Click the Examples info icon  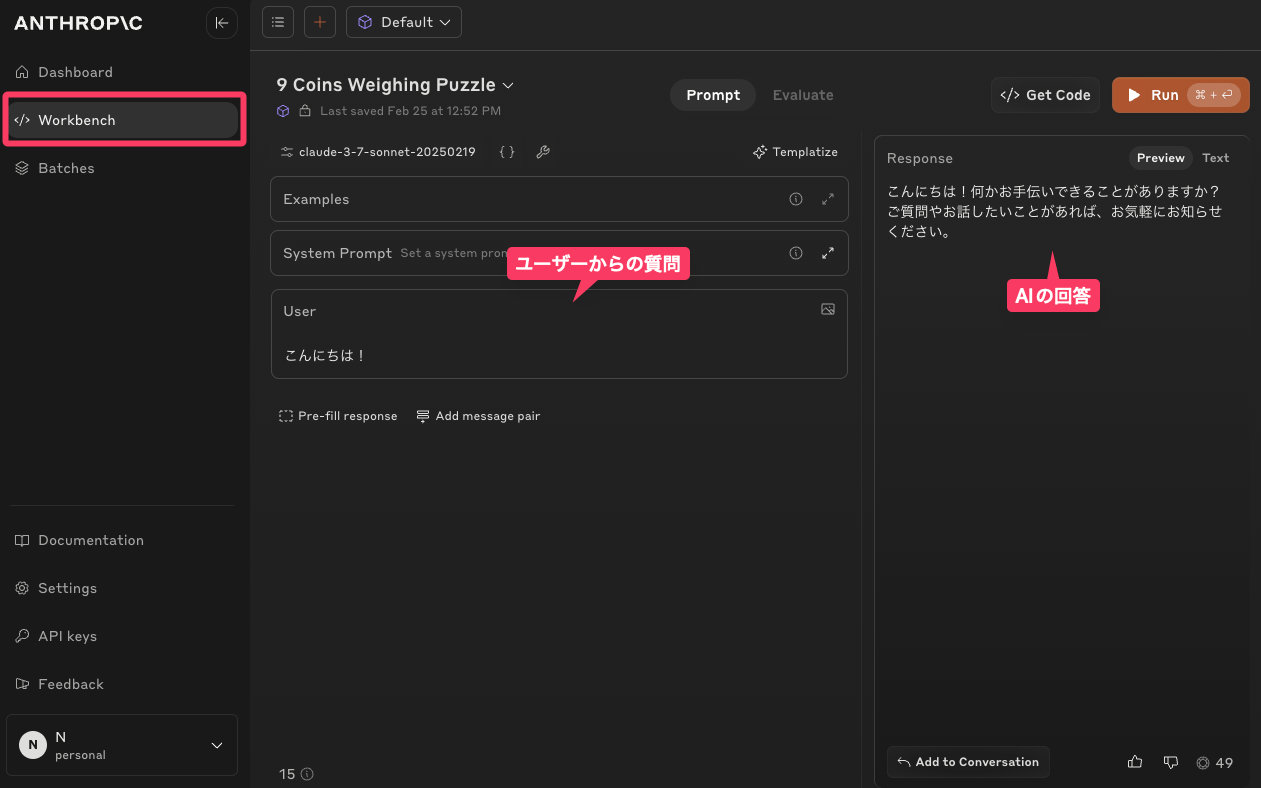(796, 199)
